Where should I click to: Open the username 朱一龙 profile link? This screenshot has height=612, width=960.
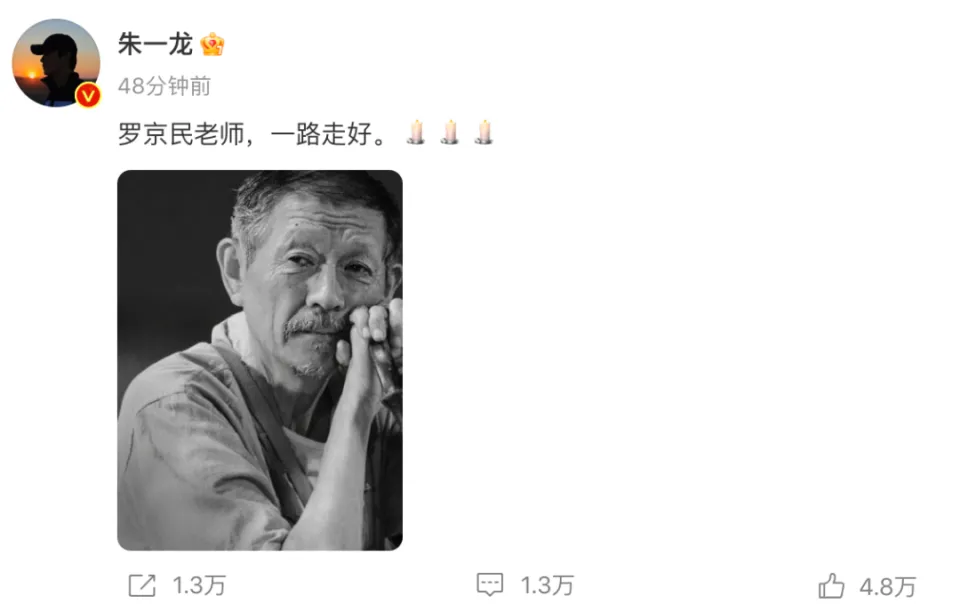(155, 44)
